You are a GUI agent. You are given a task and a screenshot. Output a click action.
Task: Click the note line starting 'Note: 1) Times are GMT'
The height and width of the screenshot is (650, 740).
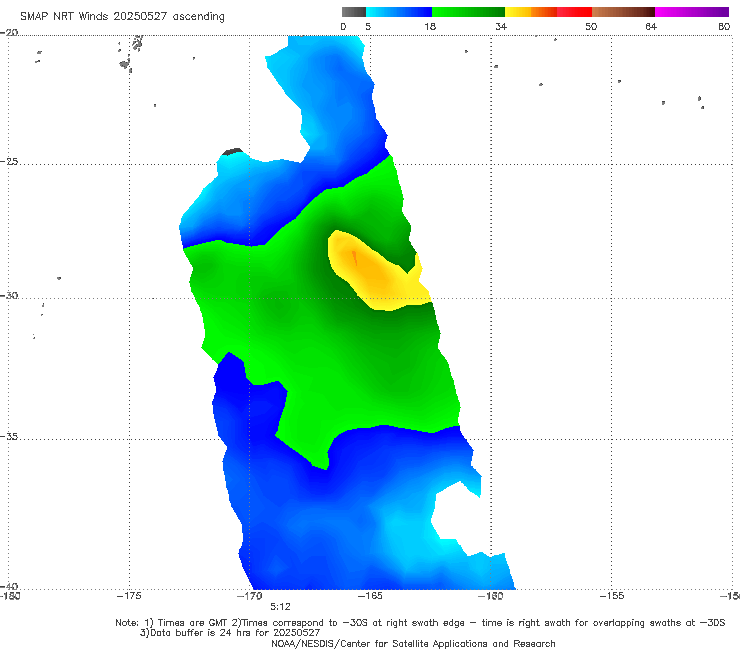tap(420, 623)
